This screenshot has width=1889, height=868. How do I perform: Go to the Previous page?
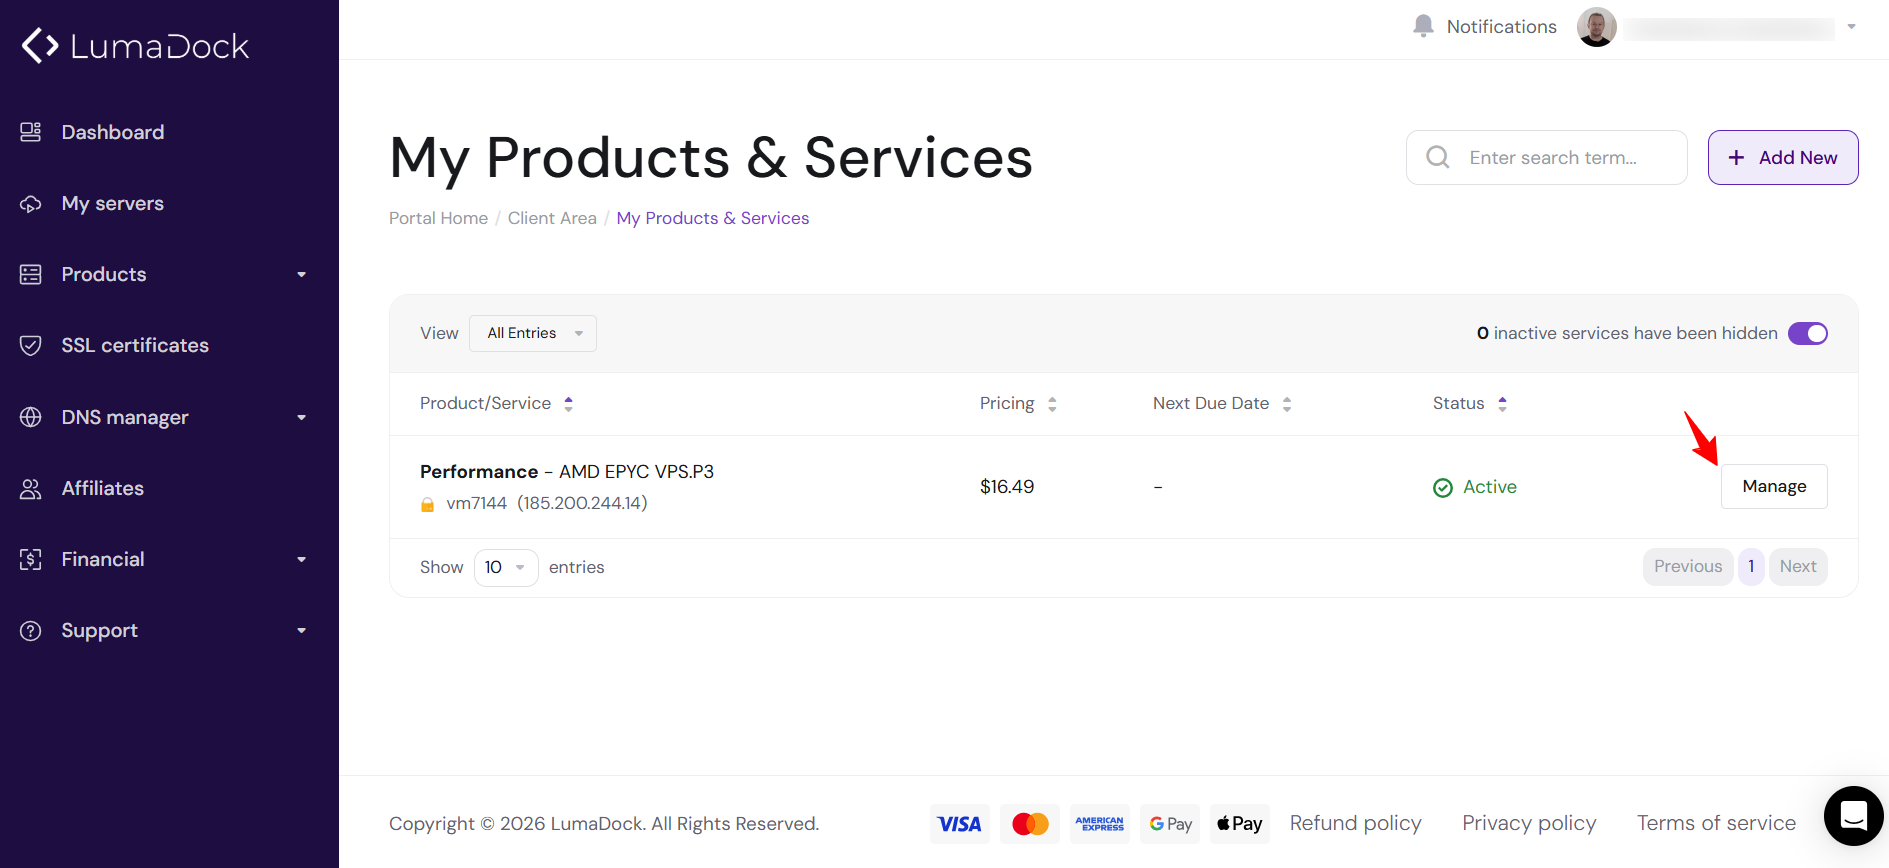tap(1688, 567)
